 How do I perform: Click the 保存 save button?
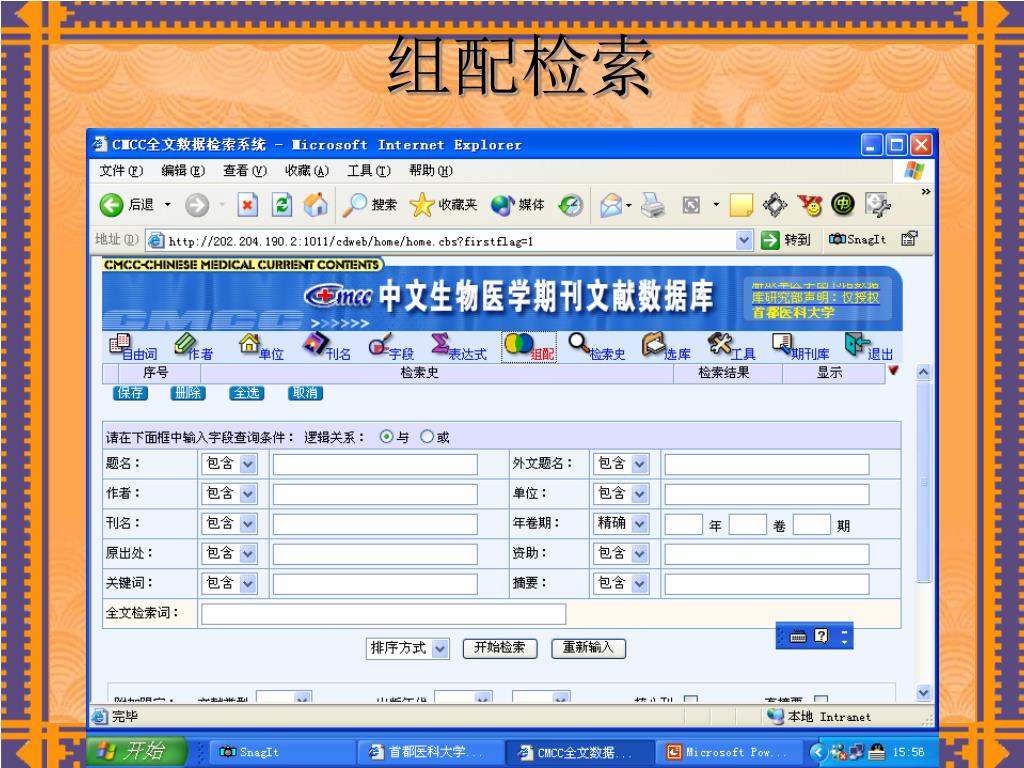click(130, 393)
